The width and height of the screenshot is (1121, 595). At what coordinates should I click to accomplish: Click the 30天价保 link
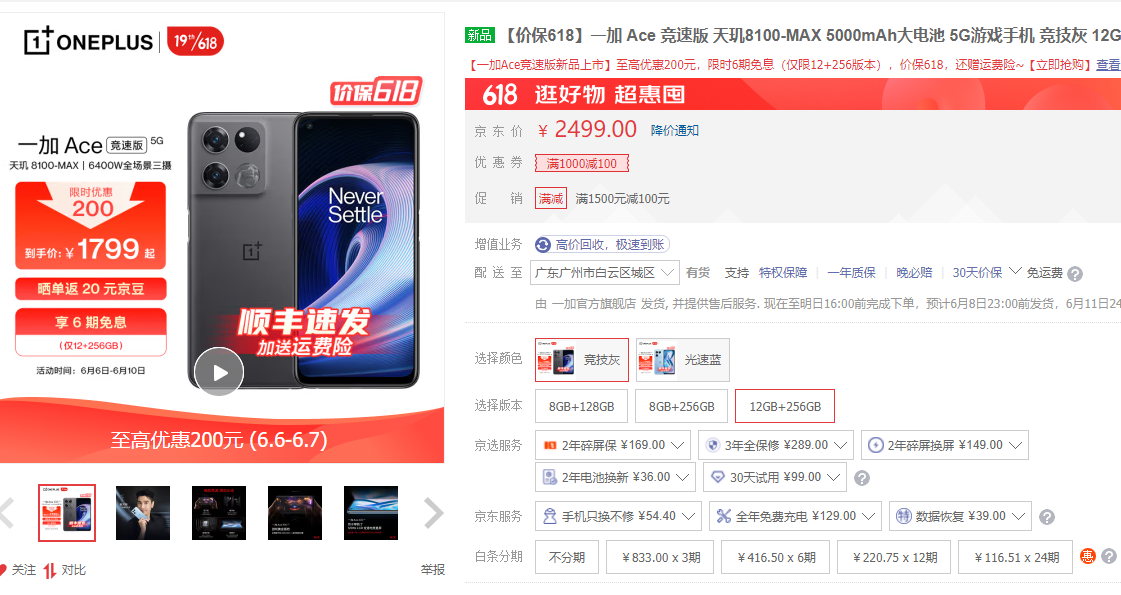point(977,272)
